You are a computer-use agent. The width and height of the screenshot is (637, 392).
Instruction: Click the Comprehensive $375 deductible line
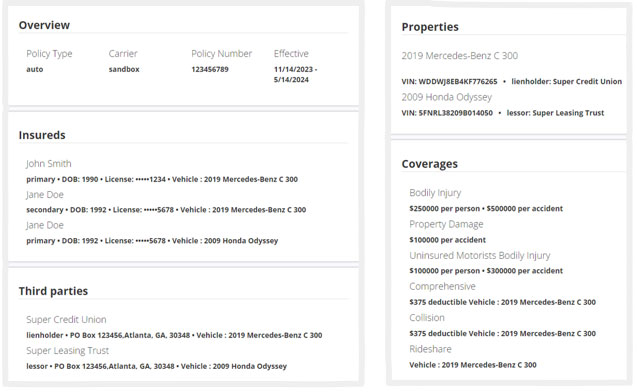point(503,302)
